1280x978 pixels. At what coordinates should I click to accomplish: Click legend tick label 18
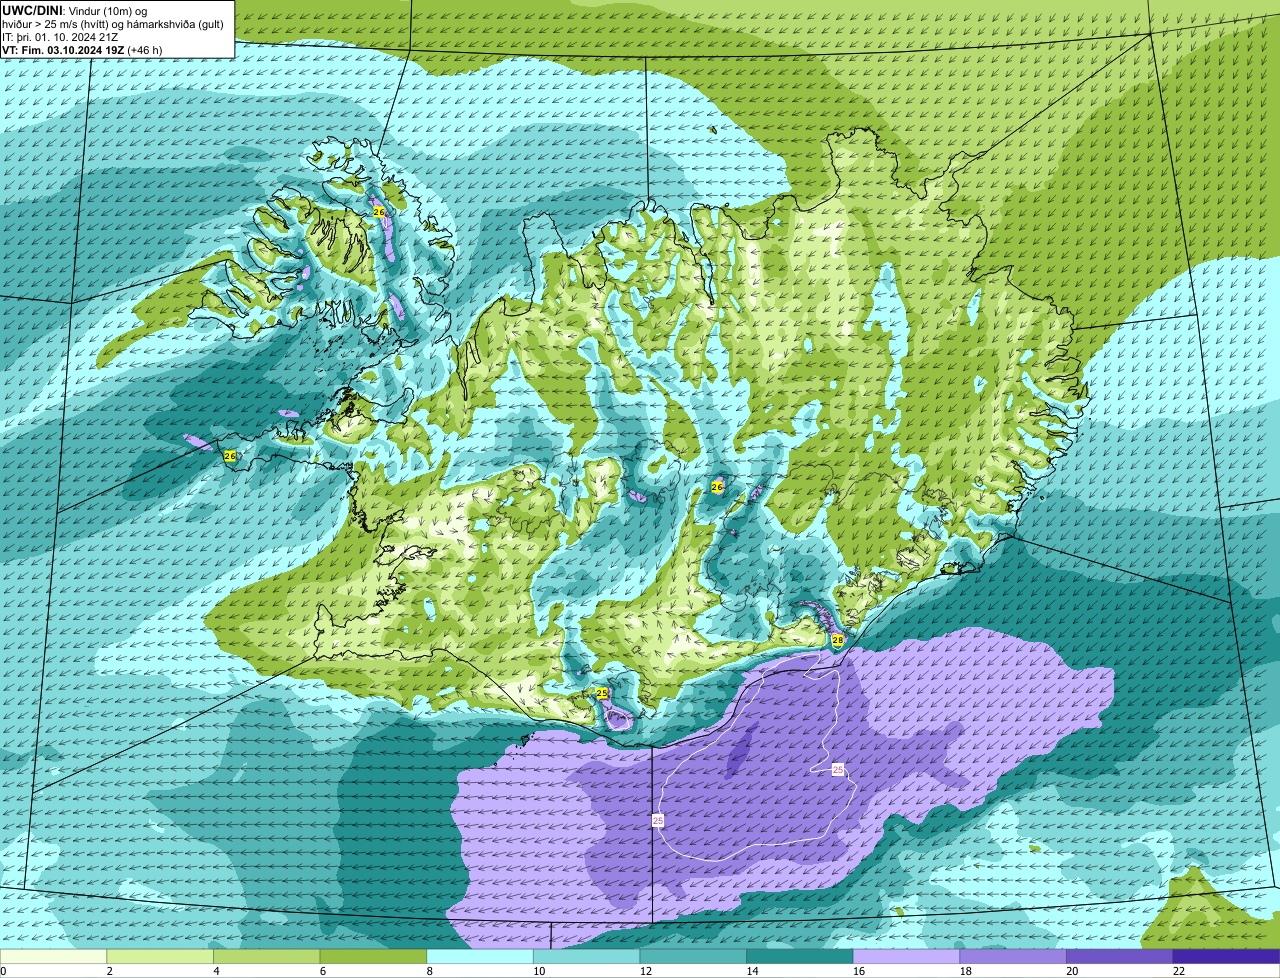966,971
